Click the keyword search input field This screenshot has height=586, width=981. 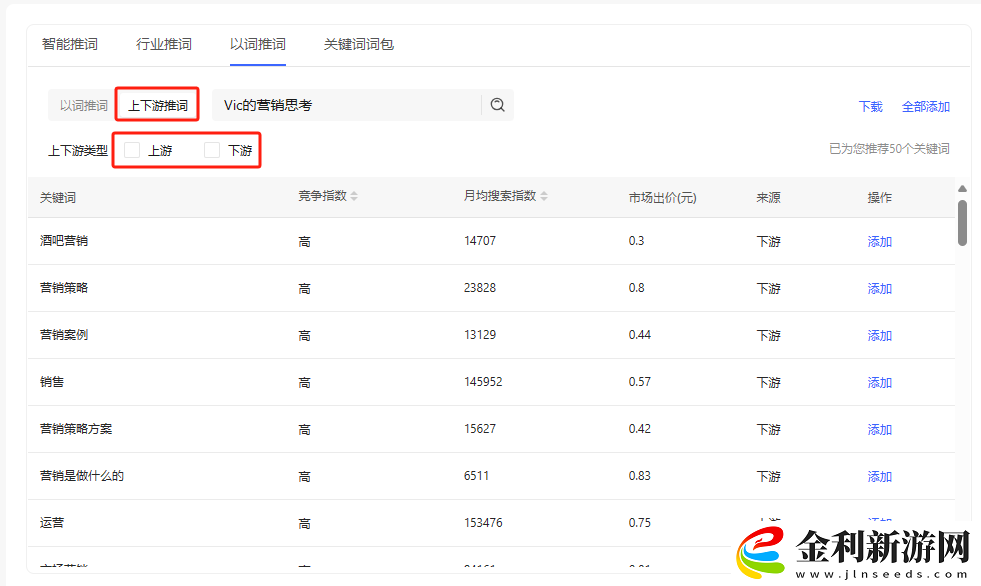coord(347,105)
